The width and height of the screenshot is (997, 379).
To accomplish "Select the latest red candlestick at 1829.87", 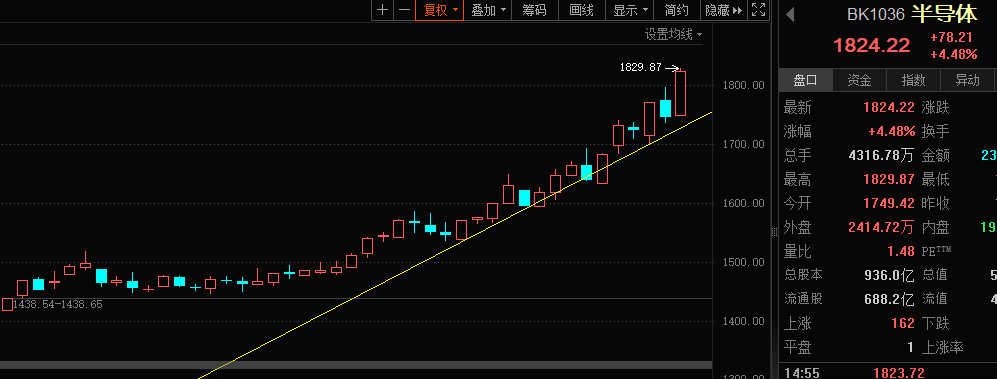I will (680, 93).
